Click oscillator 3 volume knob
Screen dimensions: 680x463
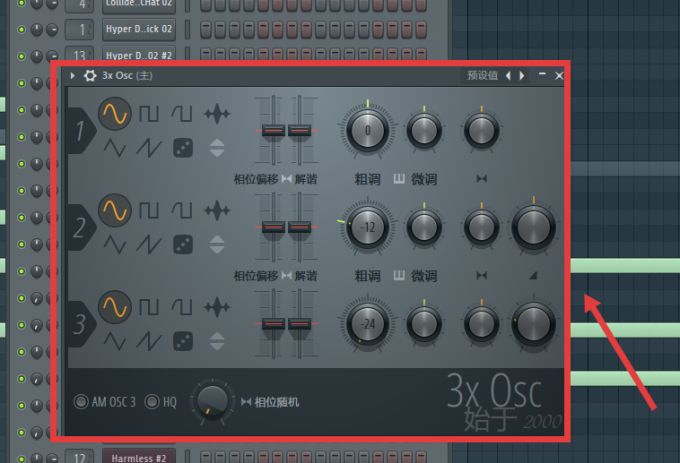pyautogui.click(x=533, y=324)
